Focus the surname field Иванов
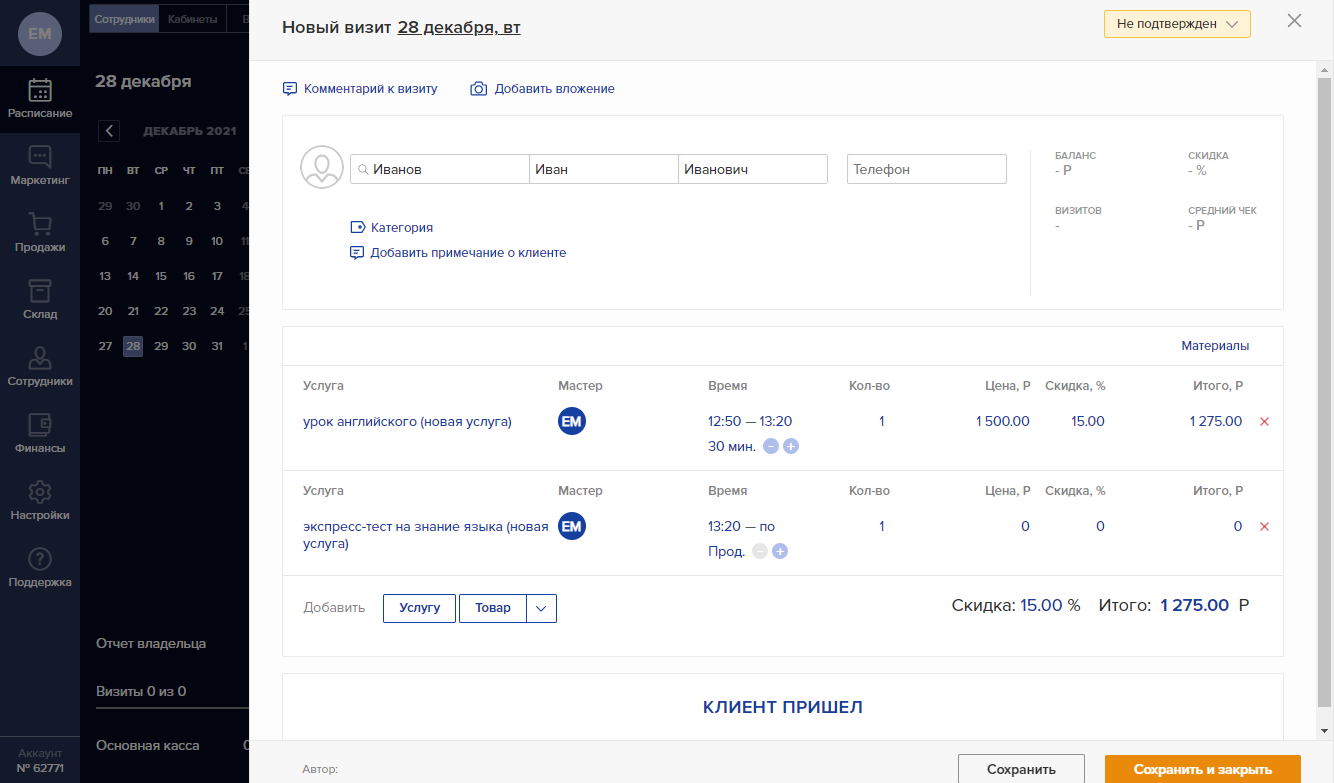Viewport: 1334px width, 783px height. click(x=440, y=169)
